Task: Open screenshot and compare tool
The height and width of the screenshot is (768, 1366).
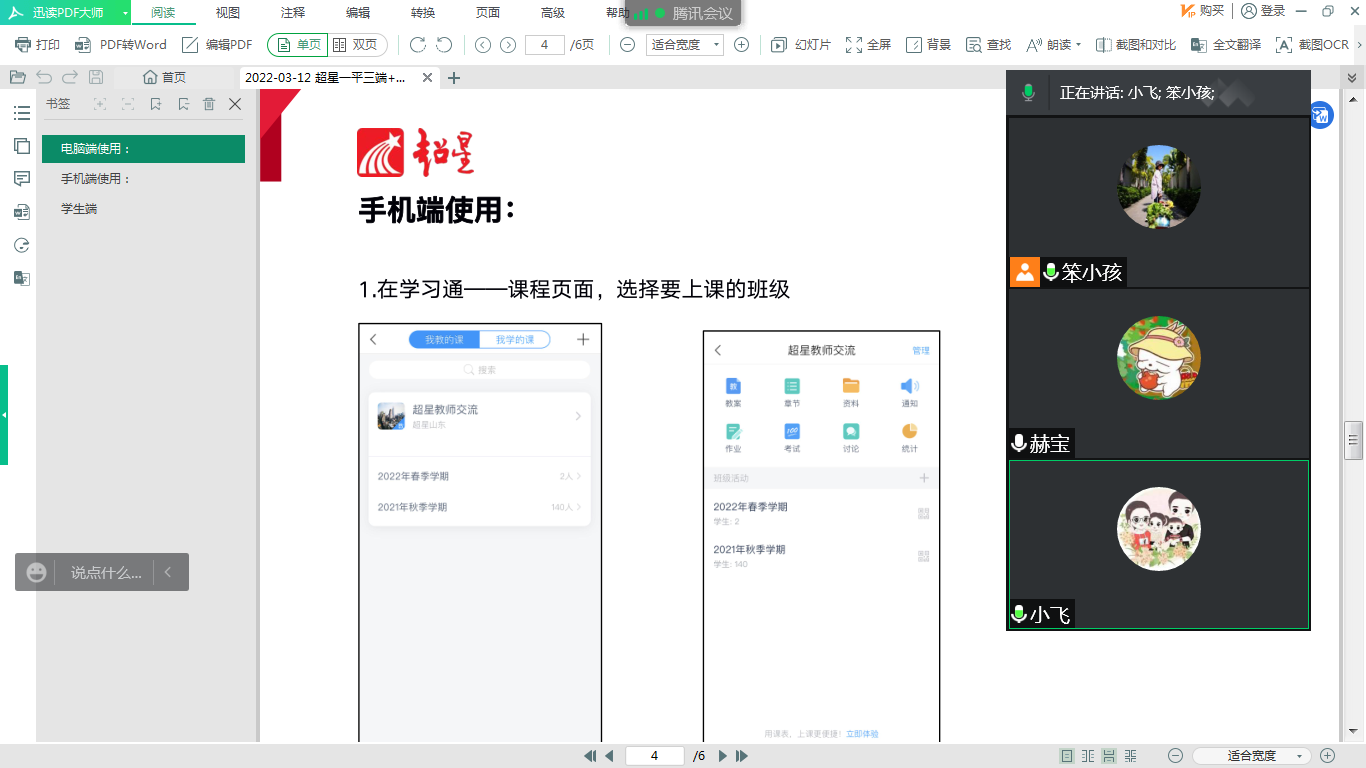Action: pyautogui.click(x=1136, y=45)
